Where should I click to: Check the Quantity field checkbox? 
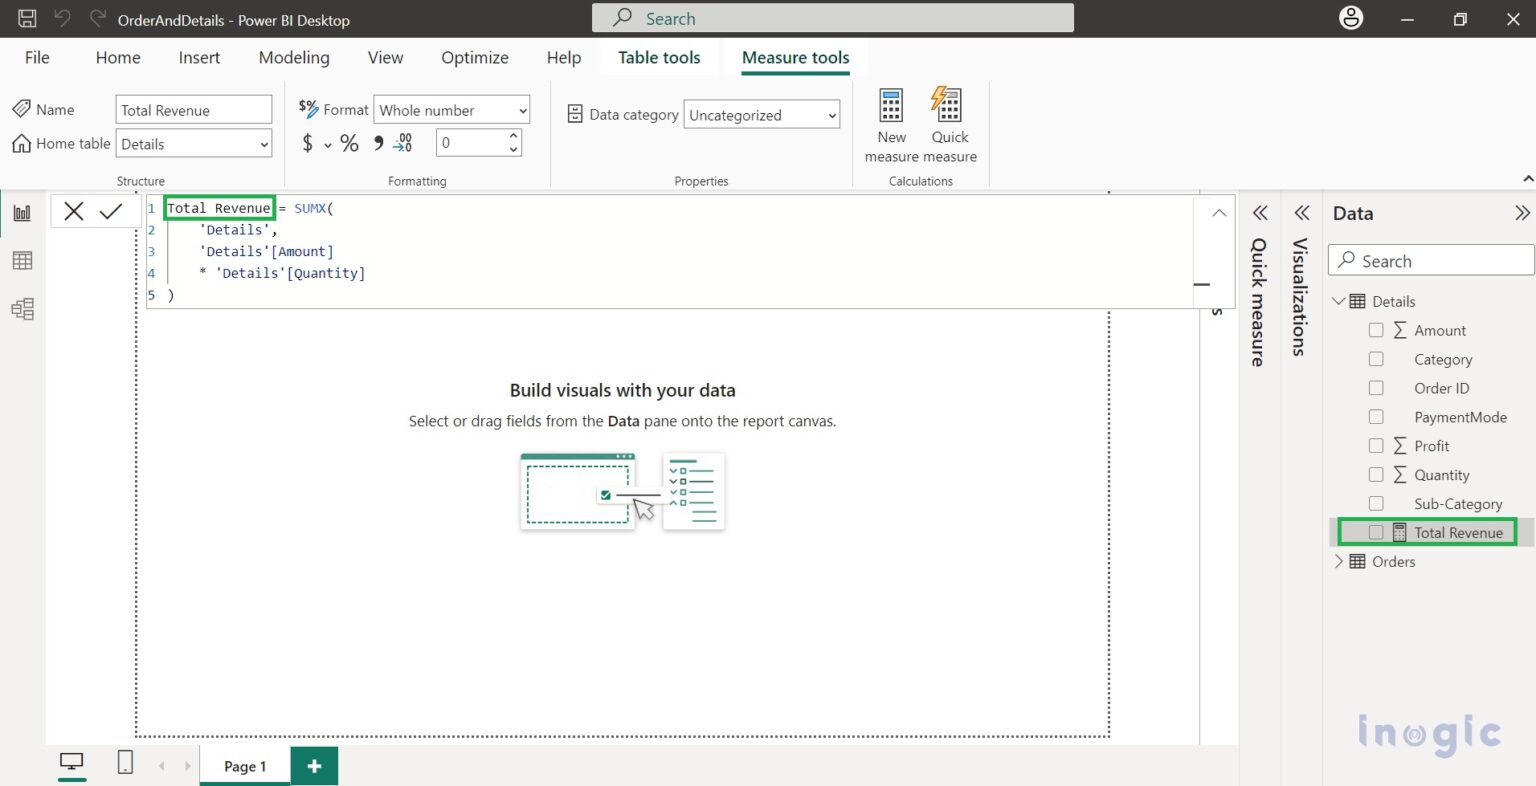pyautogui.click(x=1377, y=475)
